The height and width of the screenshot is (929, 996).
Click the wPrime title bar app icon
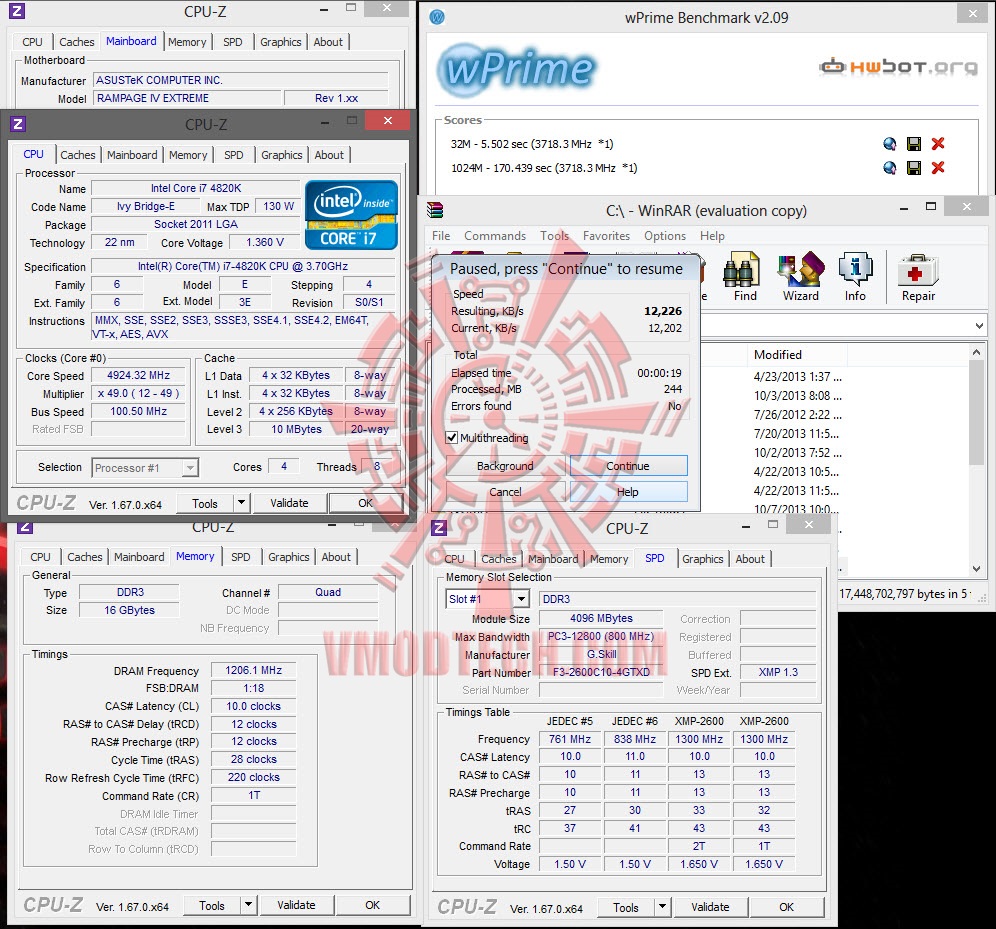click(x=437, y=17)
